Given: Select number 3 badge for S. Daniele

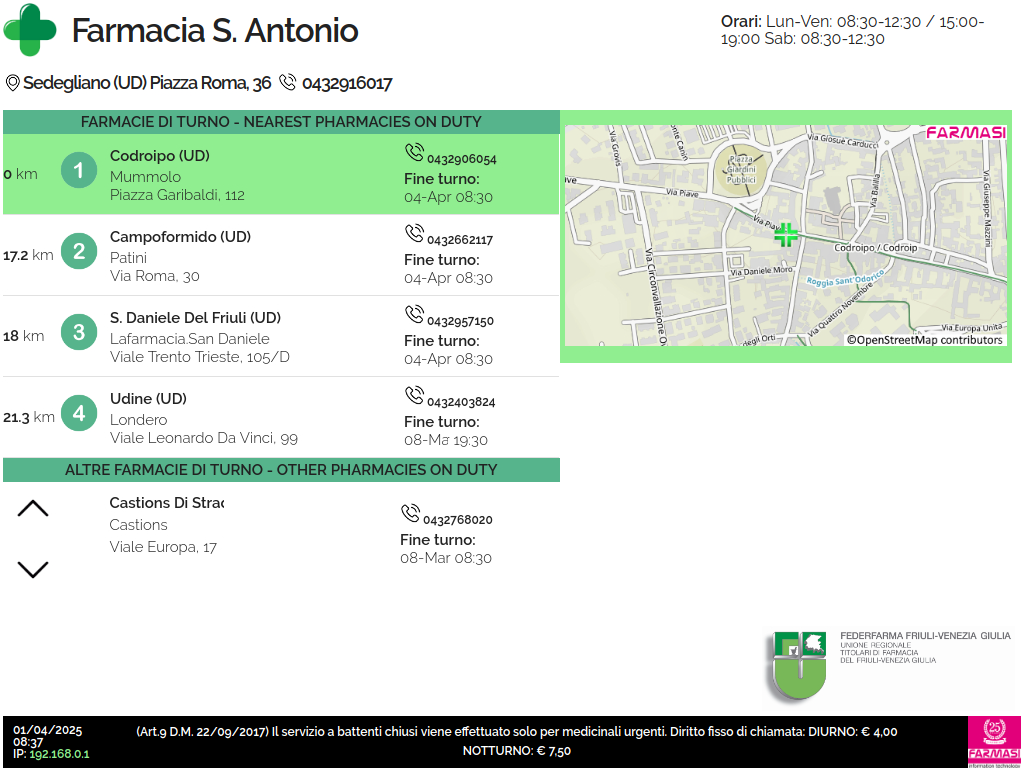Looking at the screenshot, I should click(79, 333).
